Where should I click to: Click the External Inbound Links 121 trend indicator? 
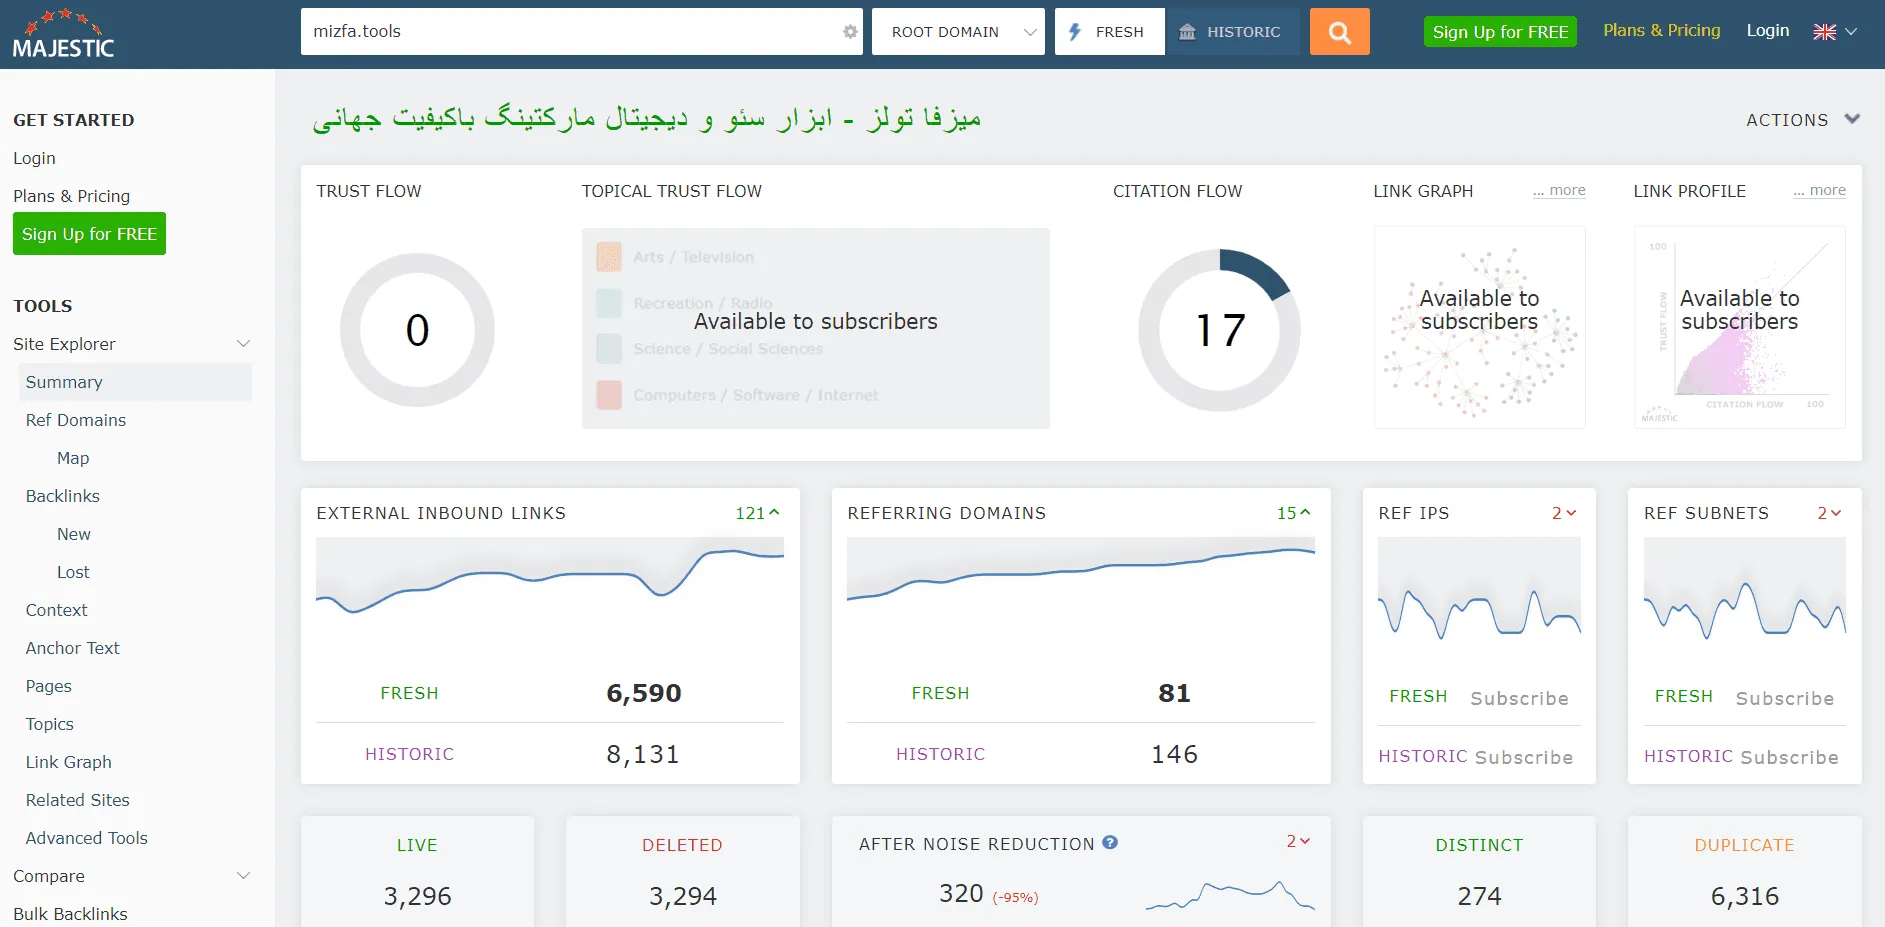pyautogui.click(x=757, y=513)
